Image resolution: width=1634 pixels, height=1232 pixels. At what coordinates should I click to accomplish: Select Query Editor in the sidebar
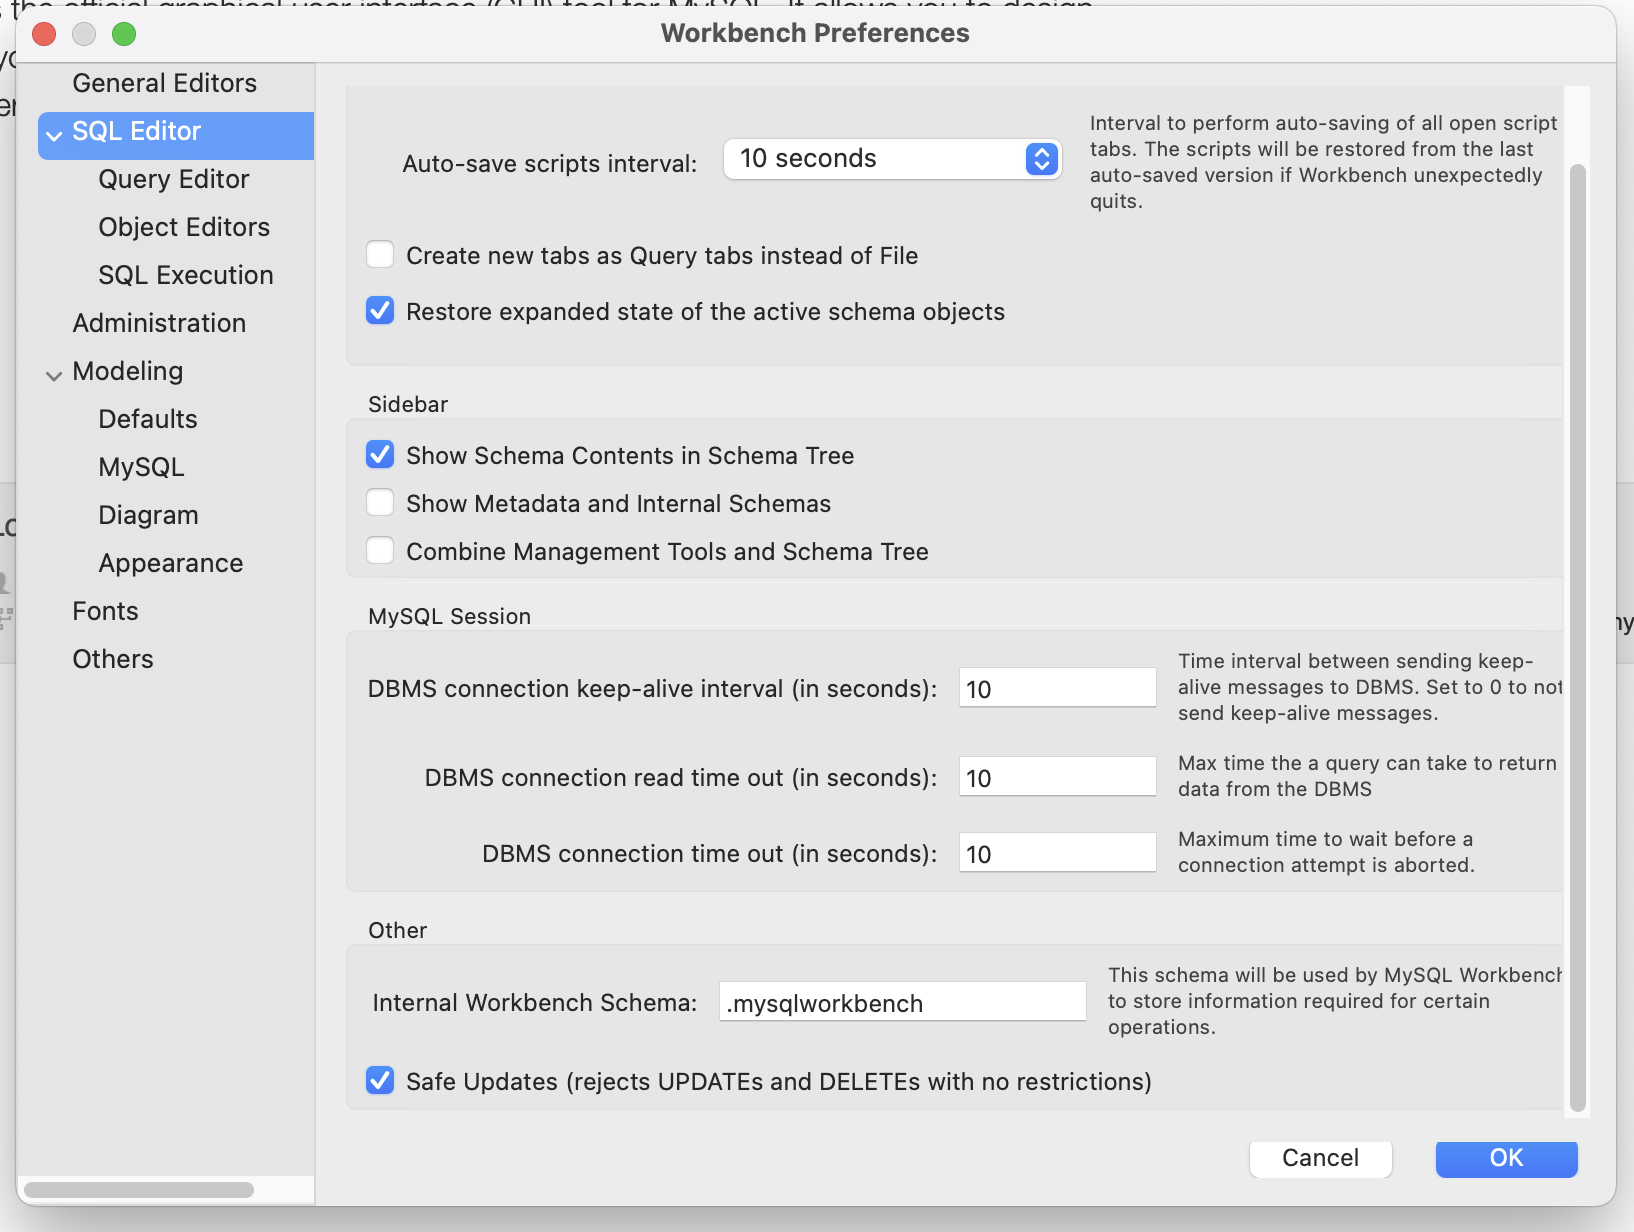point(173,179)
